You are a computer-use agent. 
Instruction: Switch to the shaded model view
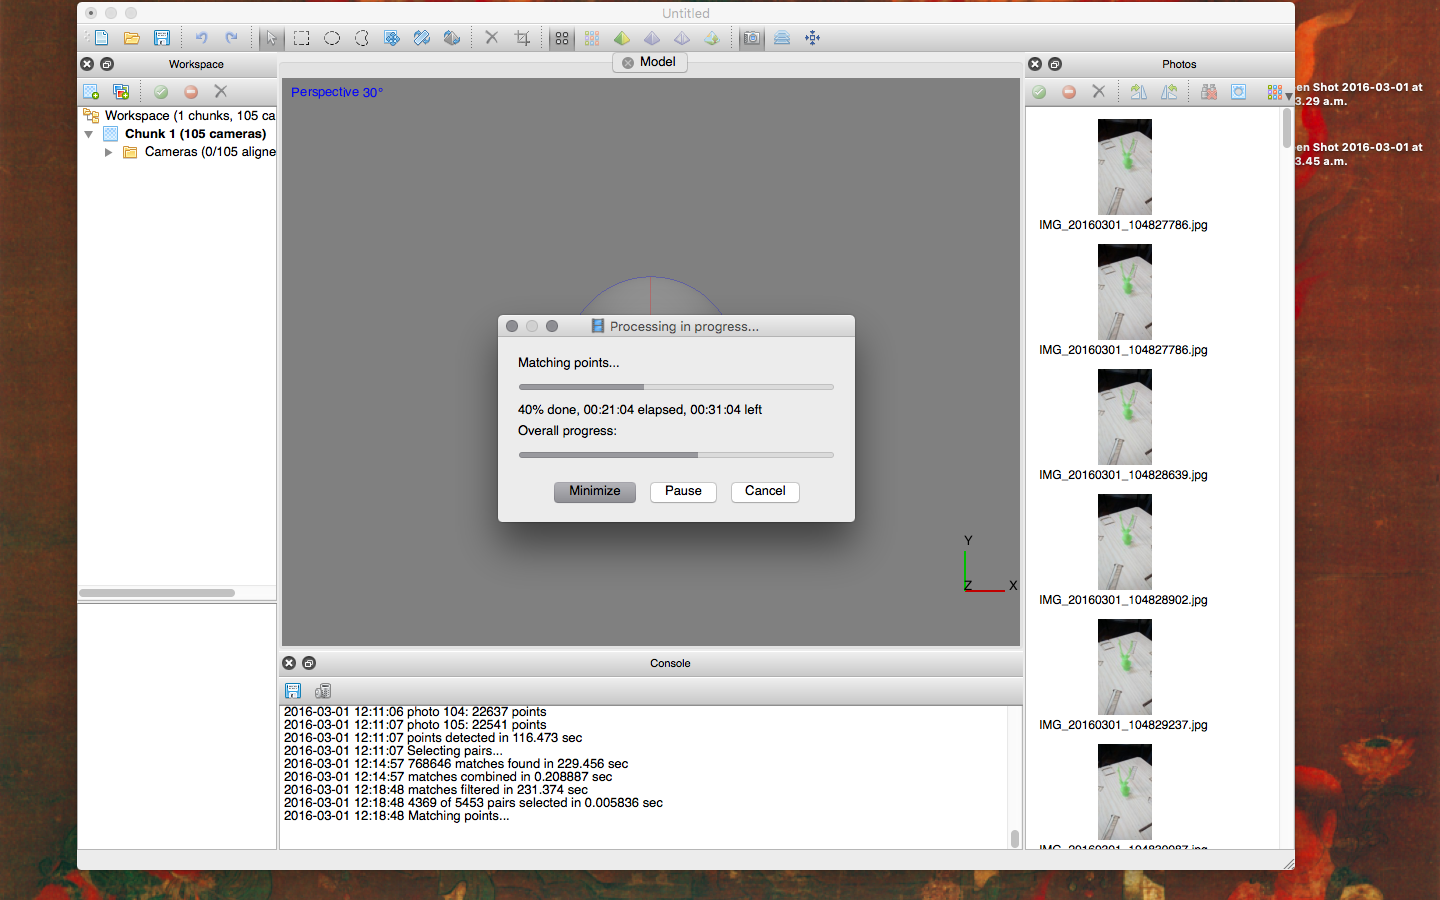click(x=622, y=38)
